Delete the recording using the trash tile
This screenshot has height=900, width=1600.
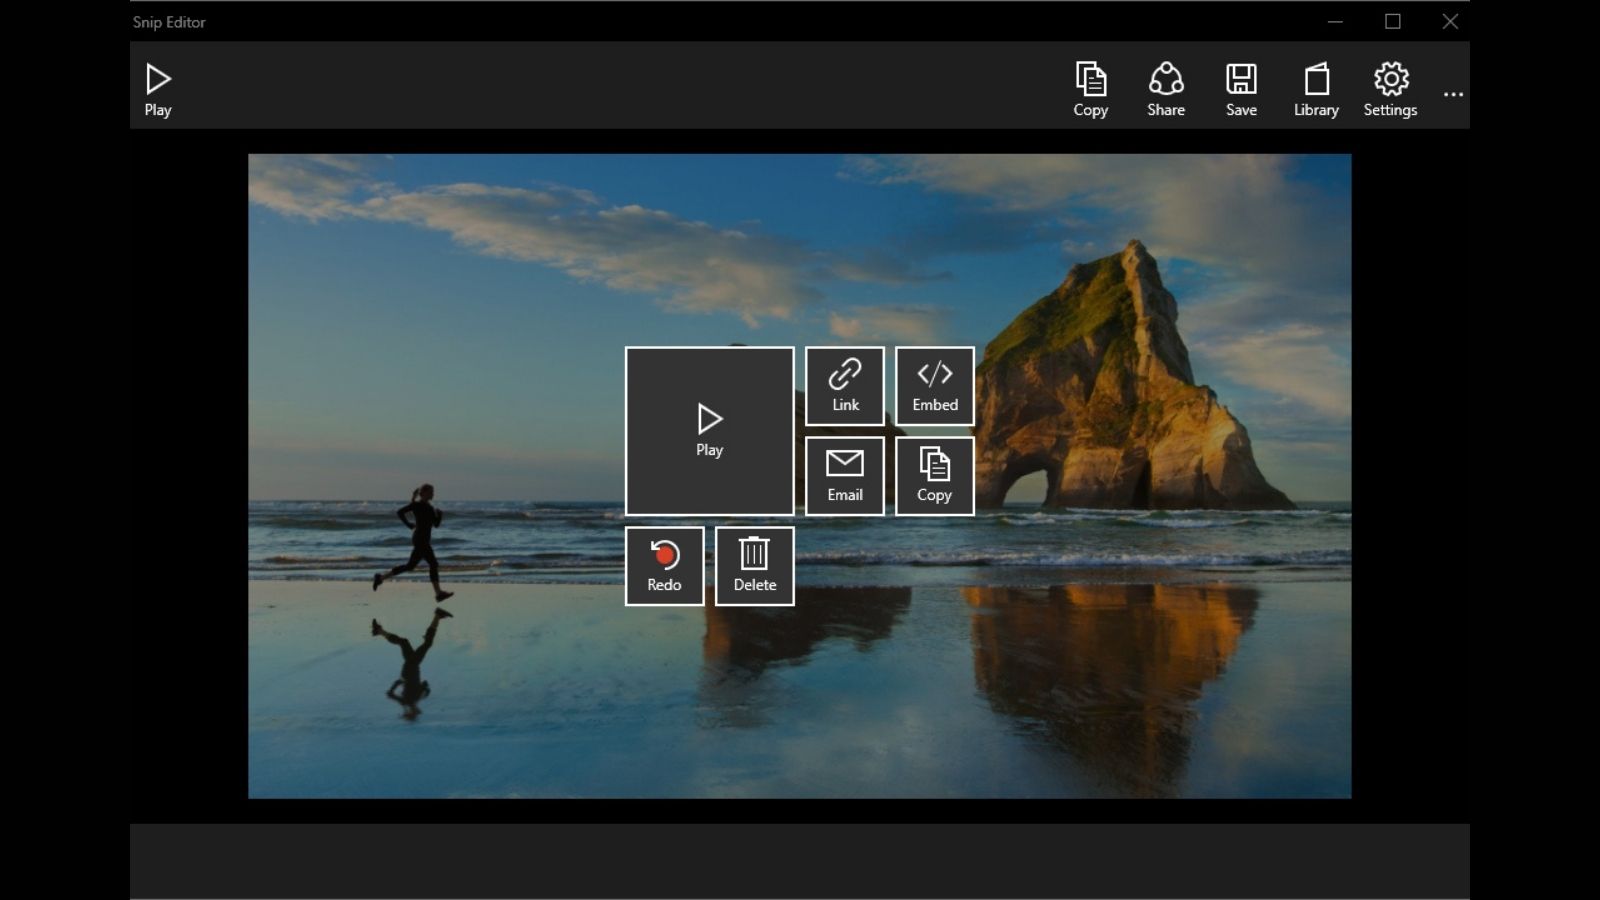(x=754, y=565)
